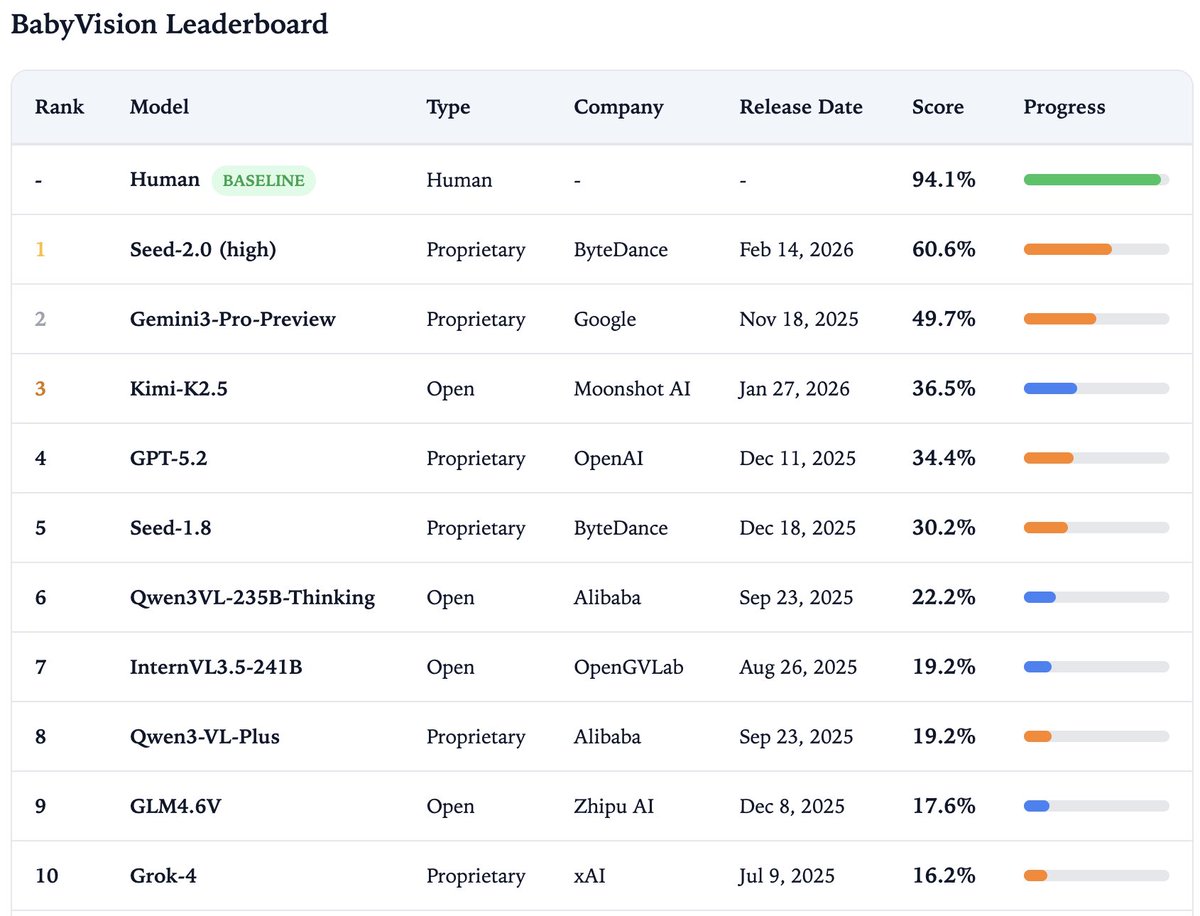Screen dimensions: 1200x916
Task: Open the Kimi-K2.5 model entry
Action: (x=179, y=389)
